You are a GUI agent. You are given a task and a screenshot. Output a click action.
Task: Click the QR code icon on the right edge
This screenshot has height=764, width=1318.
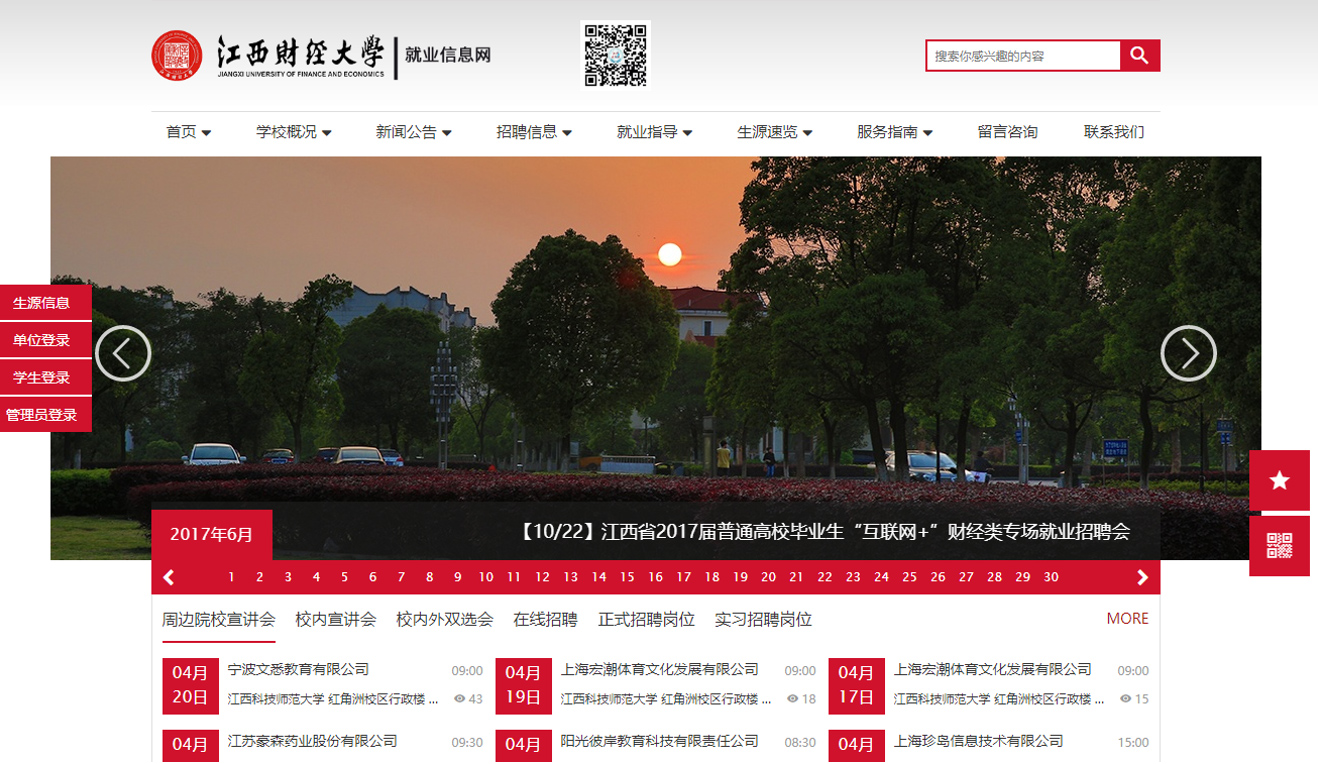[1279, 546]
